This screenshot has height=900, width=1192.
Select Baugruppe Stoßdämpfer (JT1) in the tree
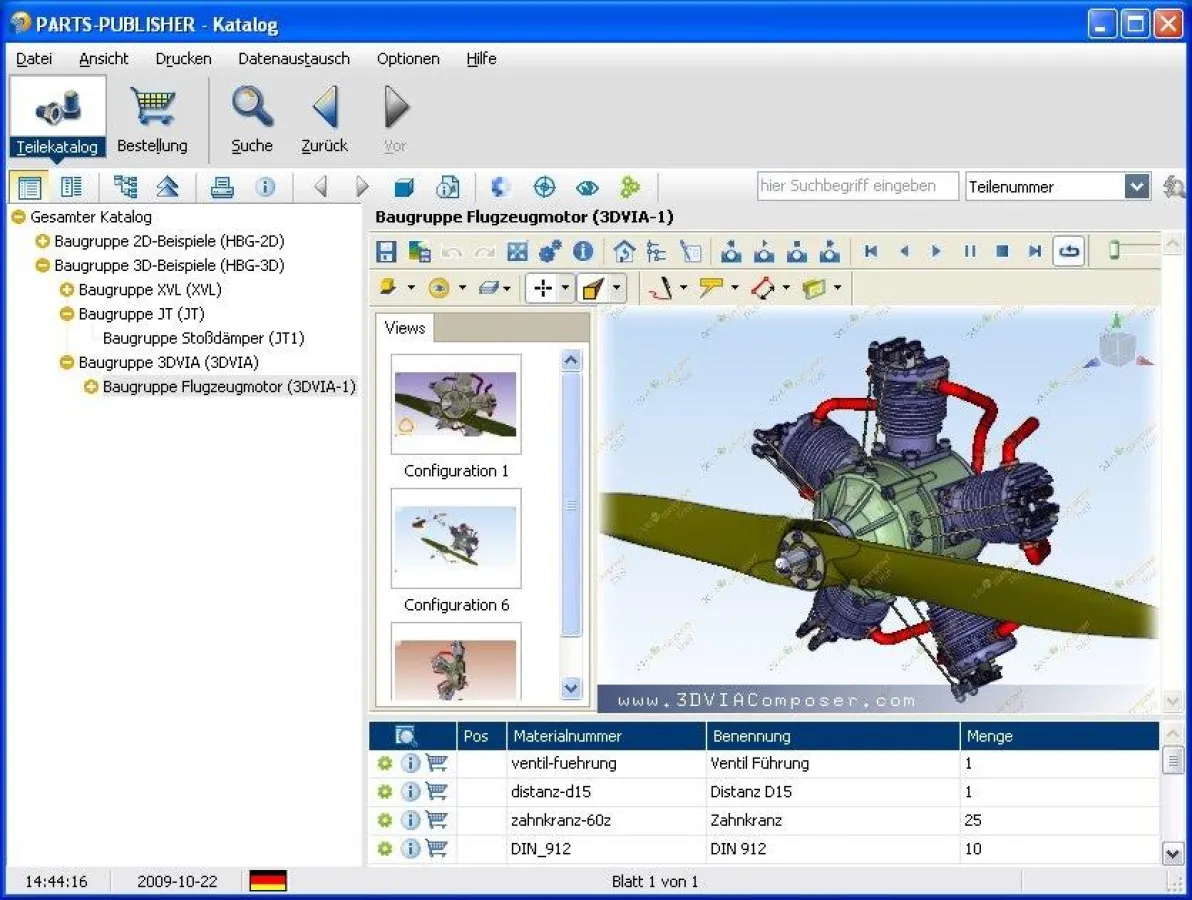[x=201, y=338]
